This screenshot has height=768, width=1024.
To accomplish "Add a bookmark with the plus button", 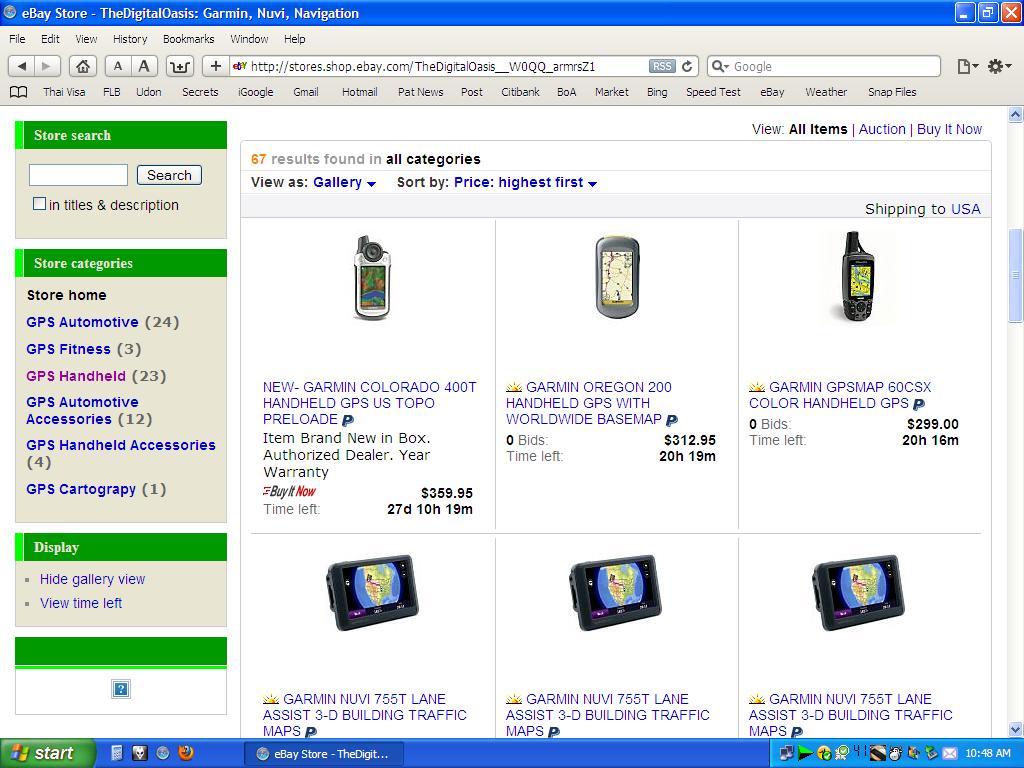I will click(x=216, y=66).
